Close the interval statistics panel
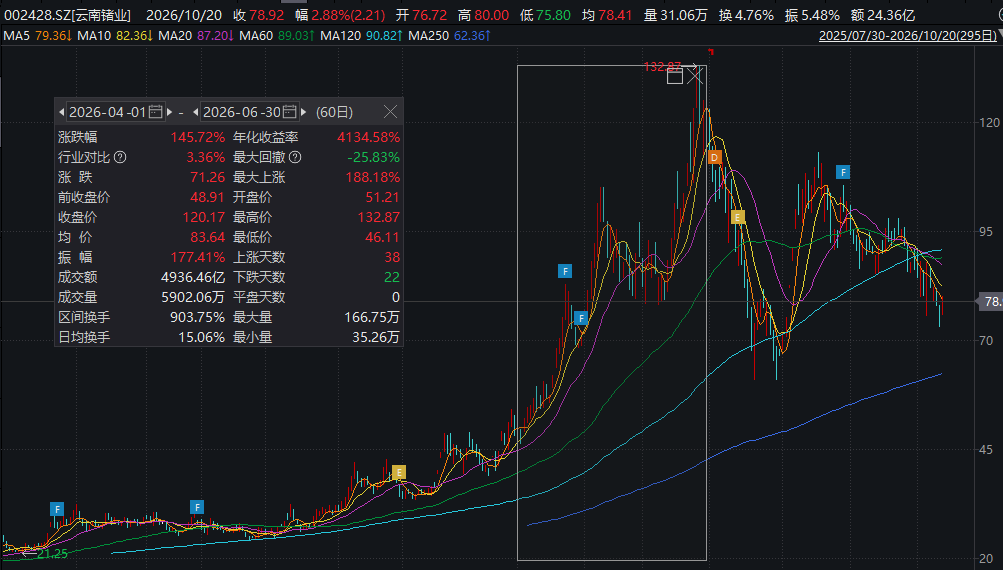 click(390, 112)
